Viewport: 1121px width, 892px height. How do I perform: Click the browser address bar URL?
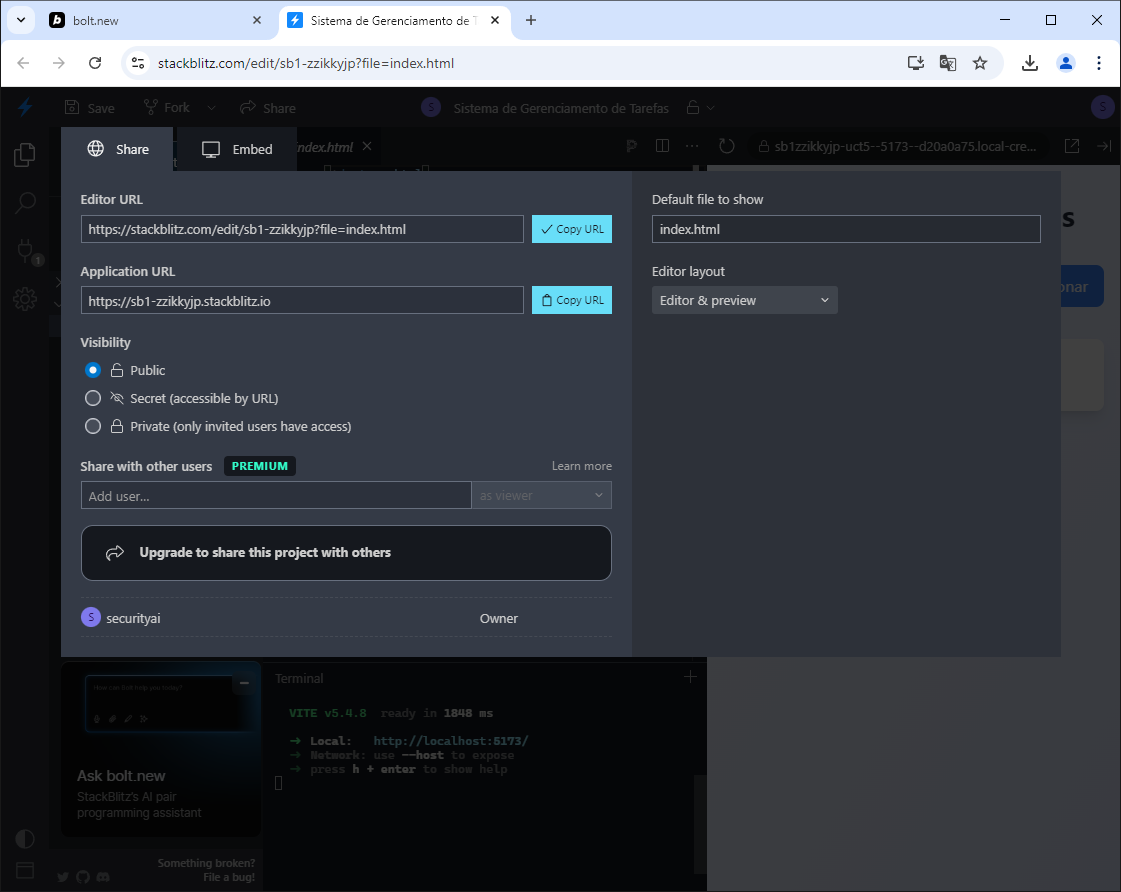coord(306,64)
